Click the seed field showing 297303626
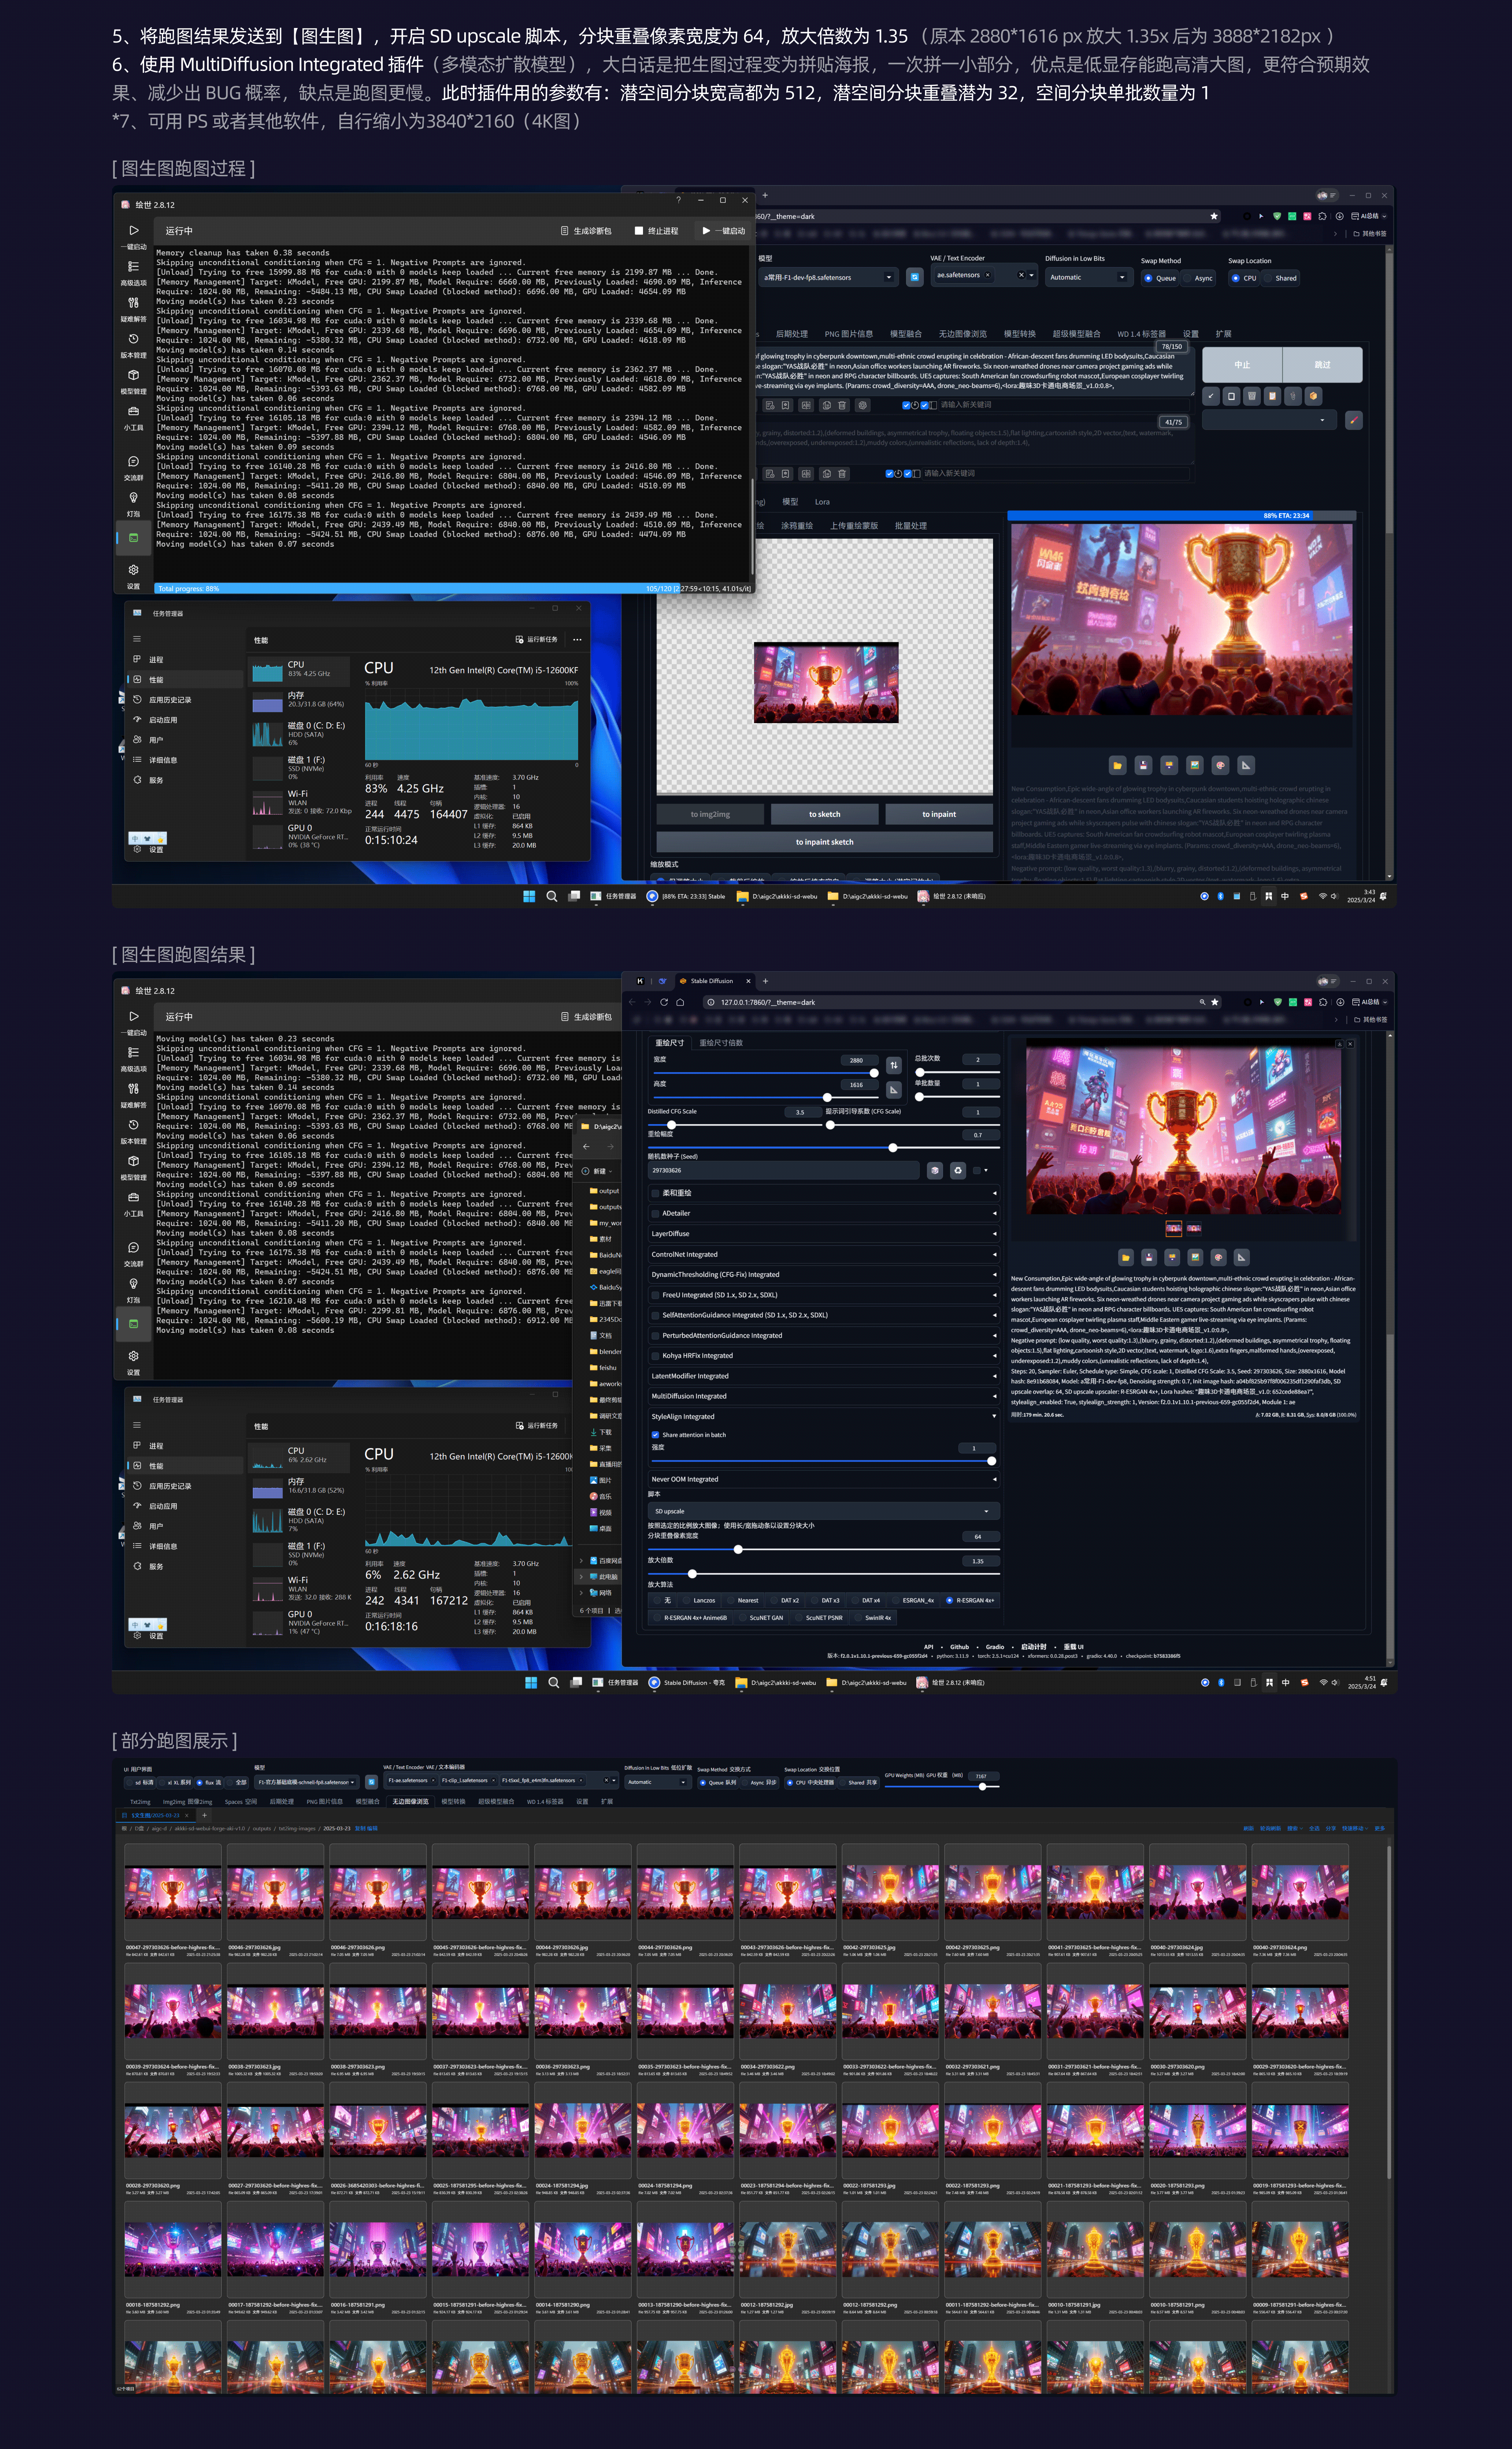1512x2449 pixels. click(x=783, y=1170)
